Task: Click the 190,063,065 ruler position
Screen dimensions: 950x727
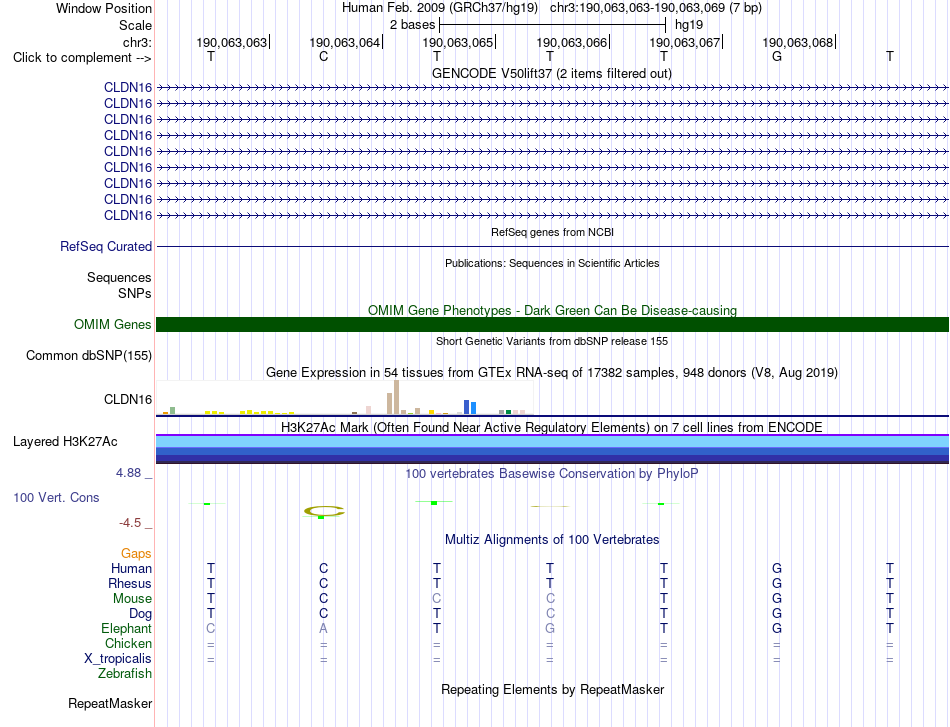Action: [x=457, y=42]
